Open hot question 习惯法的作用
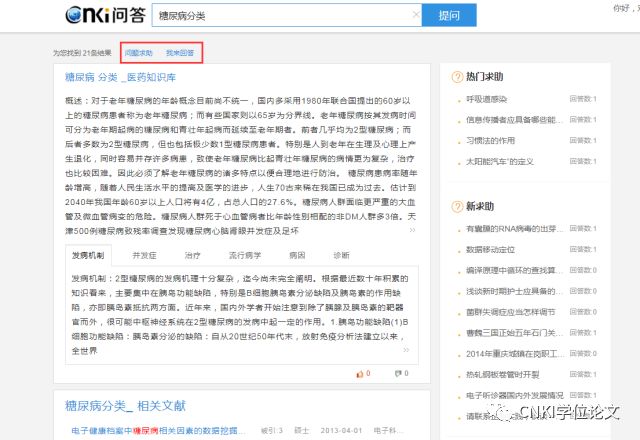 (491, 141)
